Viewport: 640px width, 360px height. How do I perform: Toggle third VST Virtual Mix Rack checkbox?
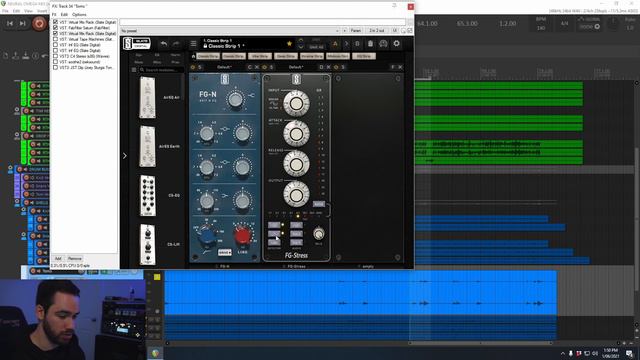(56, 33)
